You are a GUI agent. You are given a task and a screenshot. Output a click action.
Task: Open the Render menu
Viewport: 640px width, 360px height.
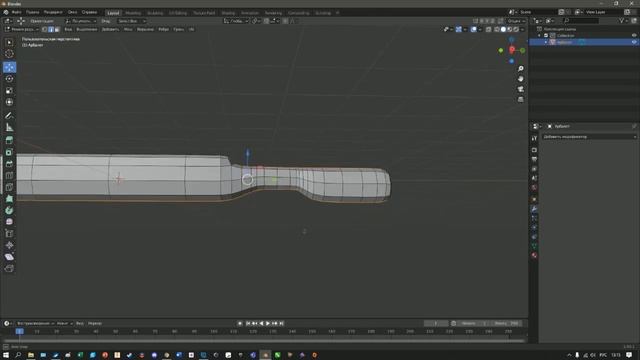(x=53, y=12)
